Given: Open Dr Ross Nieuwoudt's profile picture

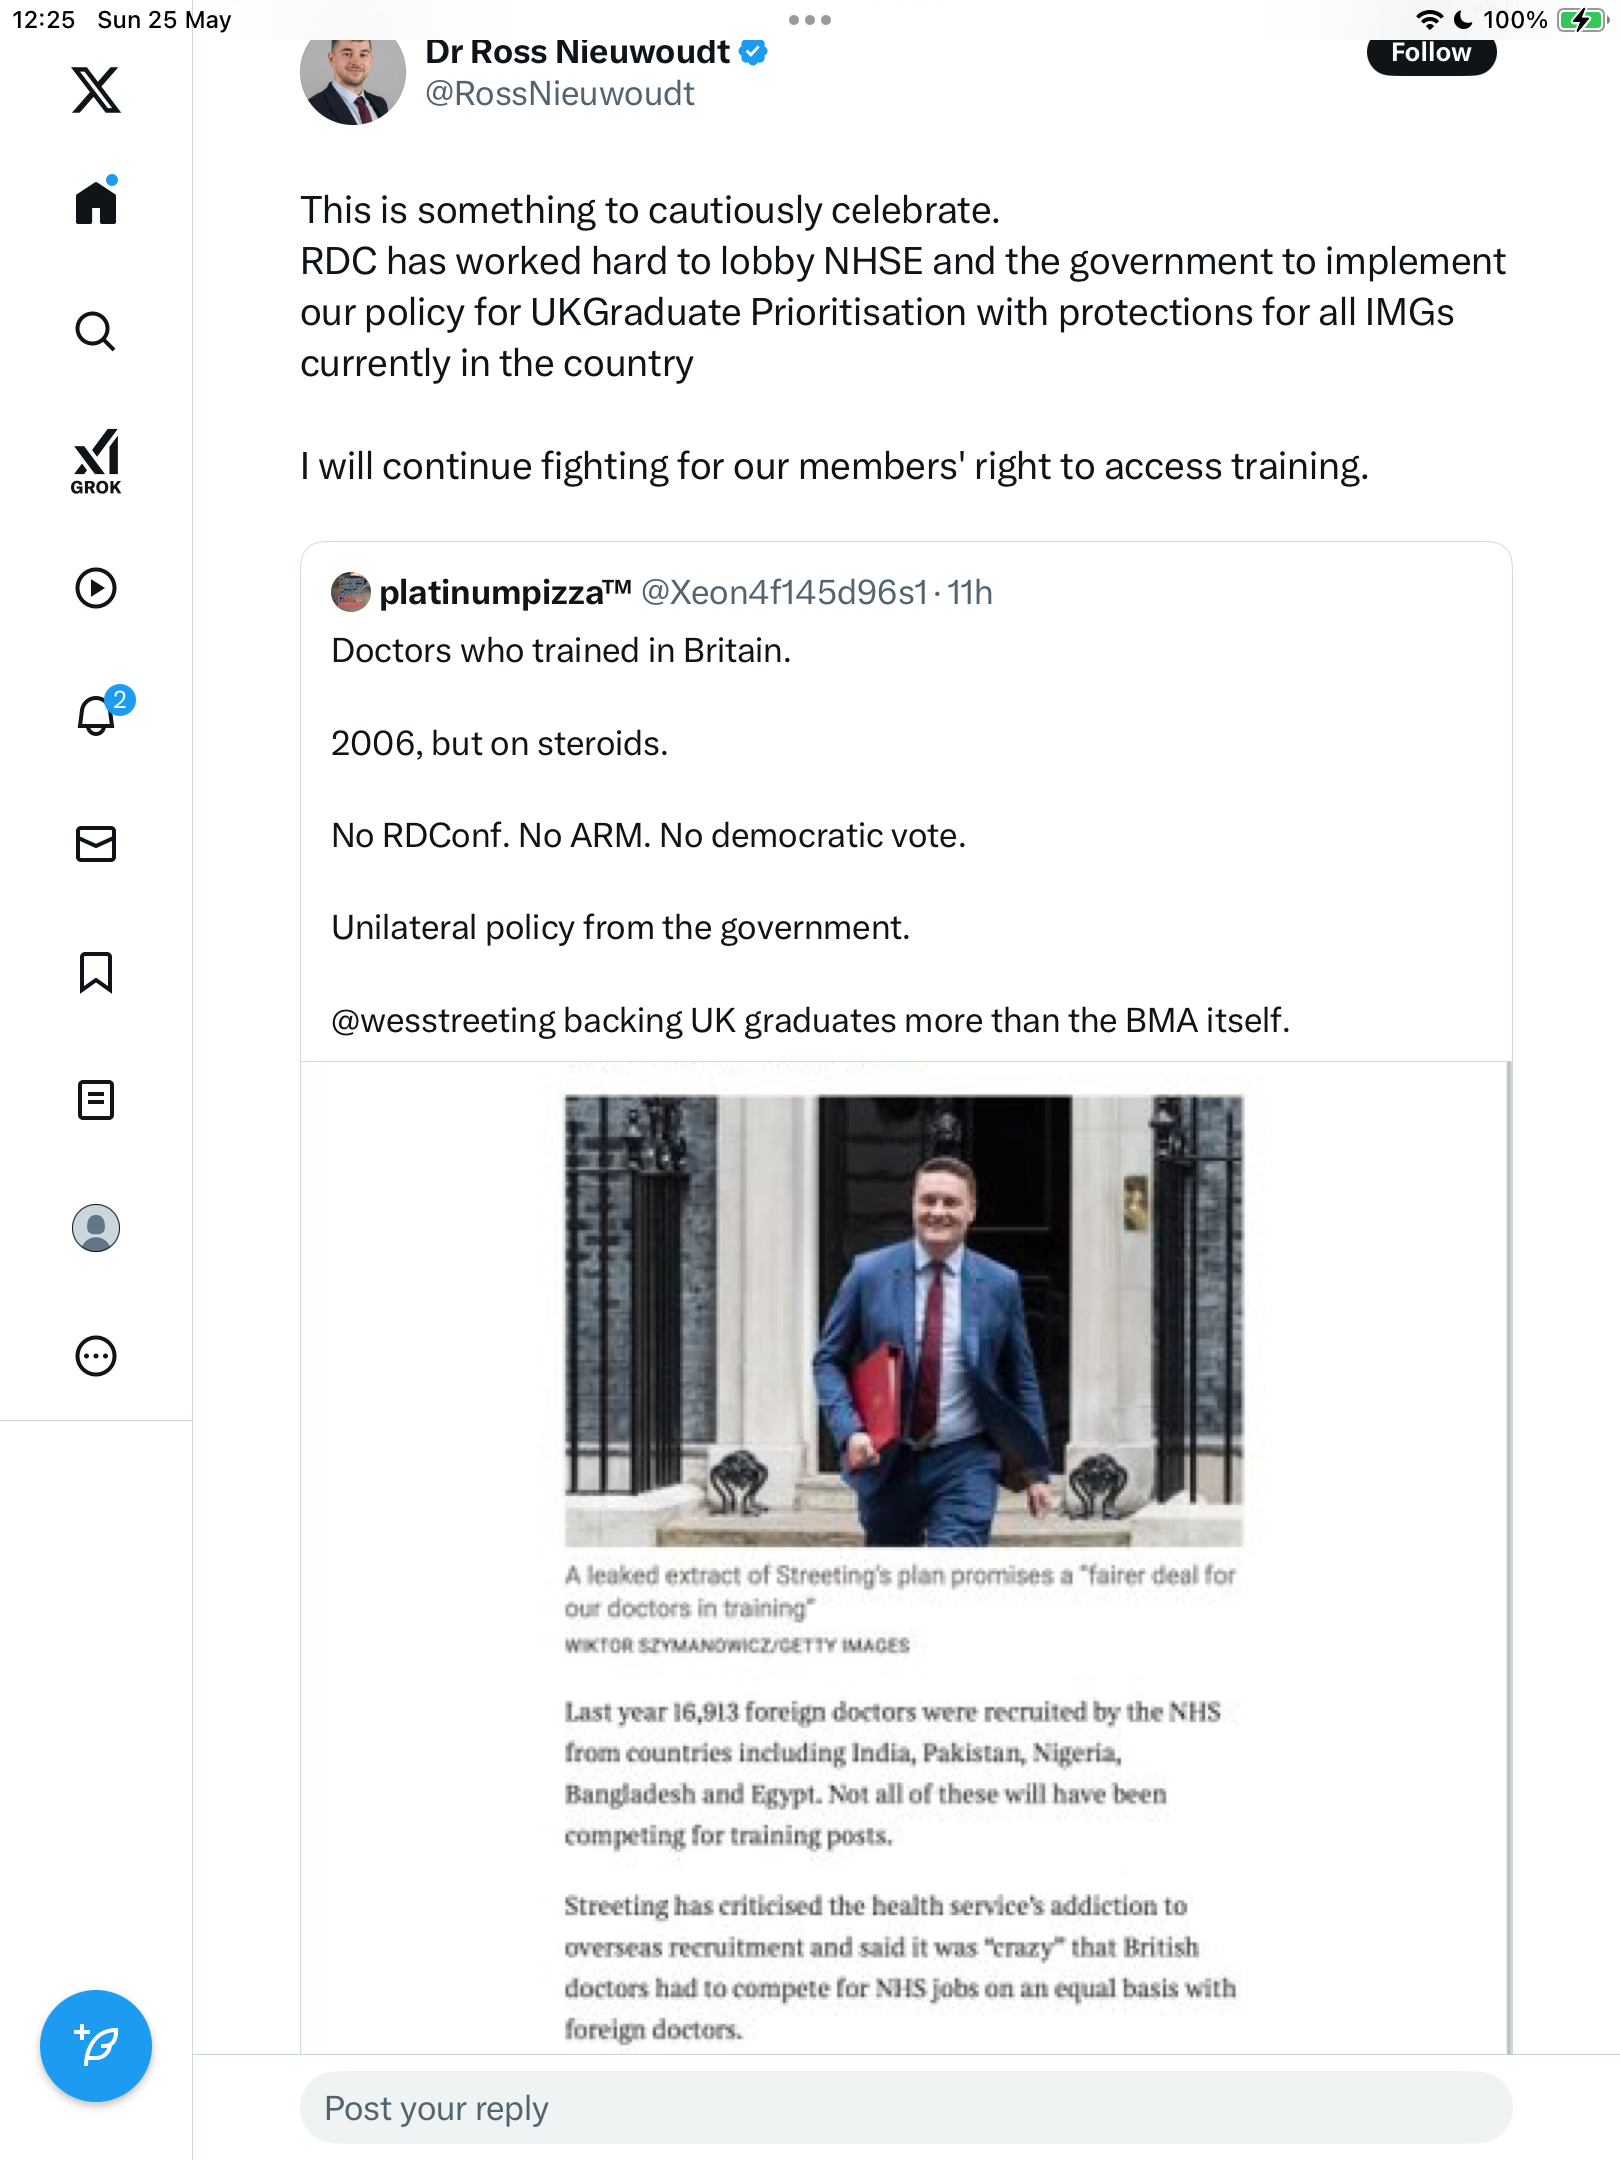Looking at the screenshot, I should 352,78.
